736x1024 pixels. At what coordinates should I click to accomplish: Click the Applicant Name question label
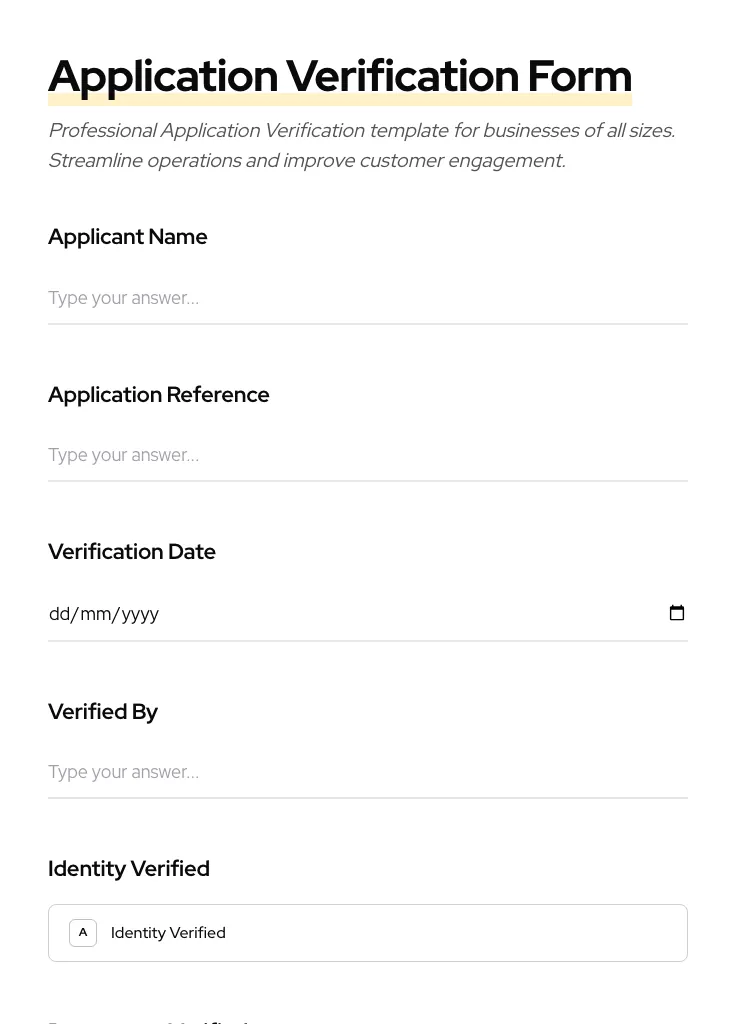[127, 237]
